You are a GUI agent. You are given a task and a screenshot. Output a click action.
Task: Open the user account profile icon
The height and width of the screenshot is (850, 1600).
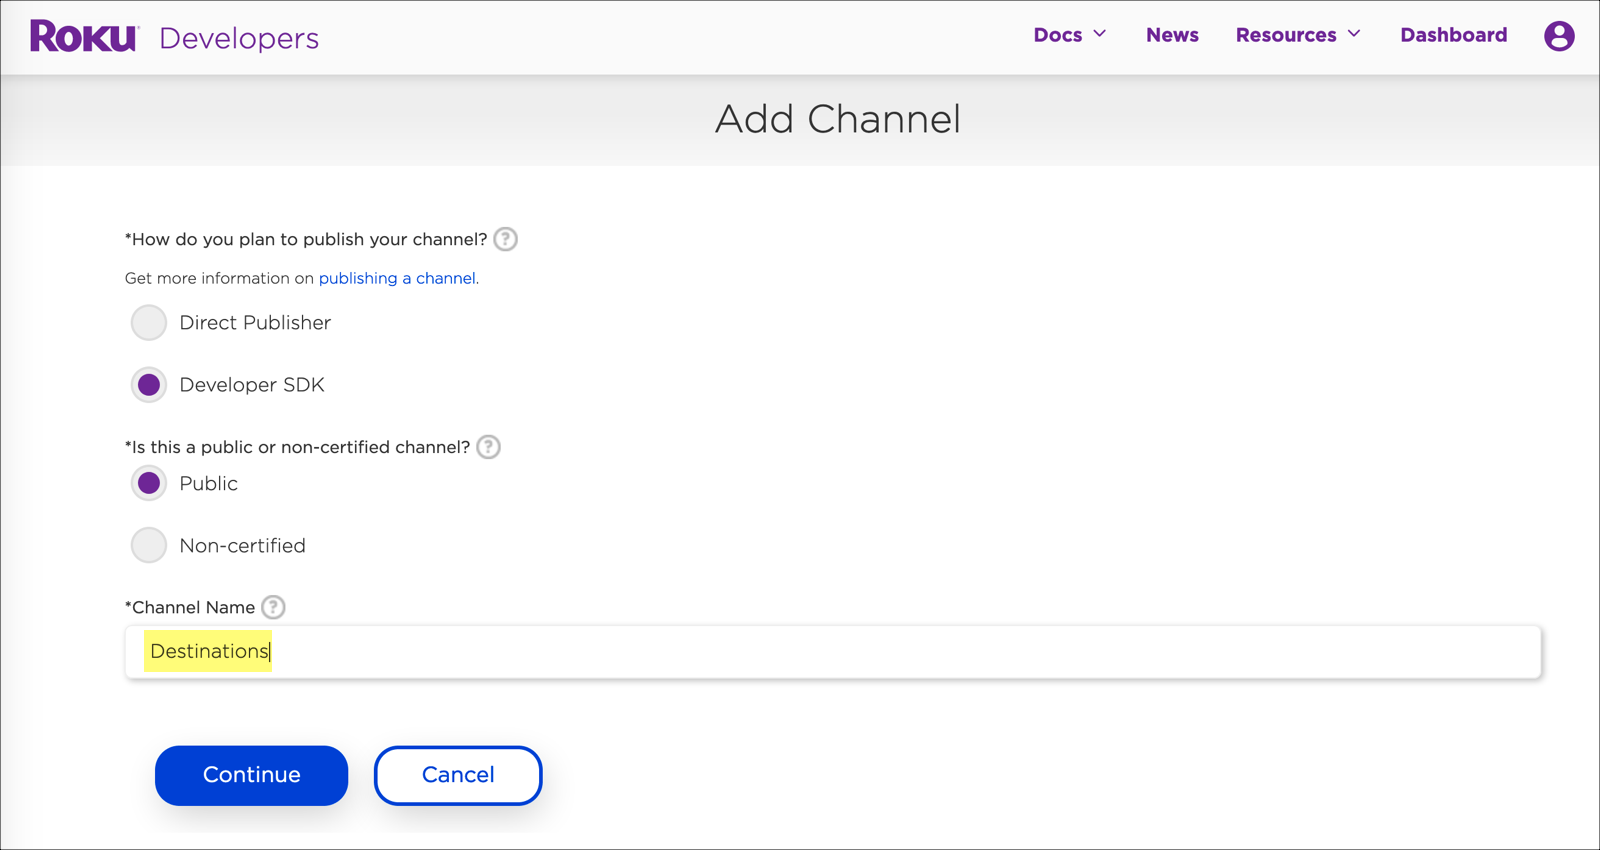[1558, 36]
